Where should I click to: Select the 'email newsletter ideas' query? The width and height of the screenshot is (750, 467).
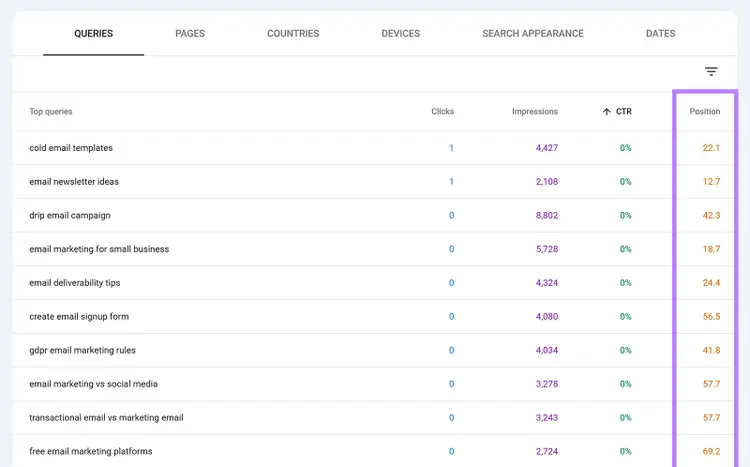[x=74, y=182]
